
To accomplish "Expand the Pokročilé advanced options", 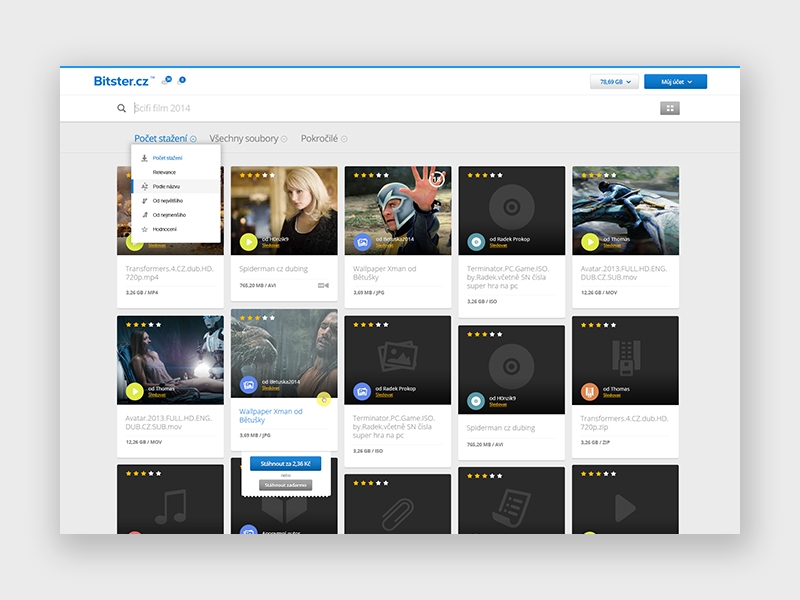I will (324, 138).
